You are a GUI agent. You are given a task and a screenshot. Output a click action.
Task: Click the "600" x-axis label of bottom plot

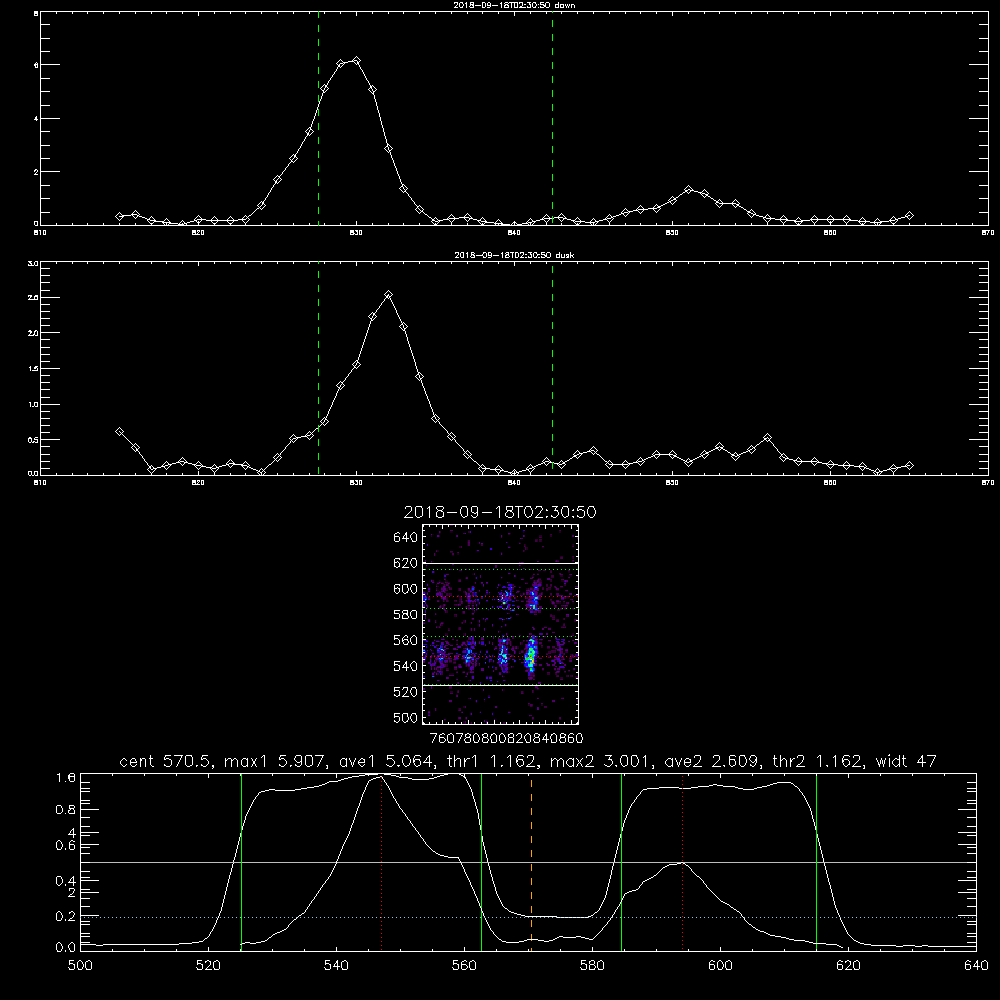[721, 966]
